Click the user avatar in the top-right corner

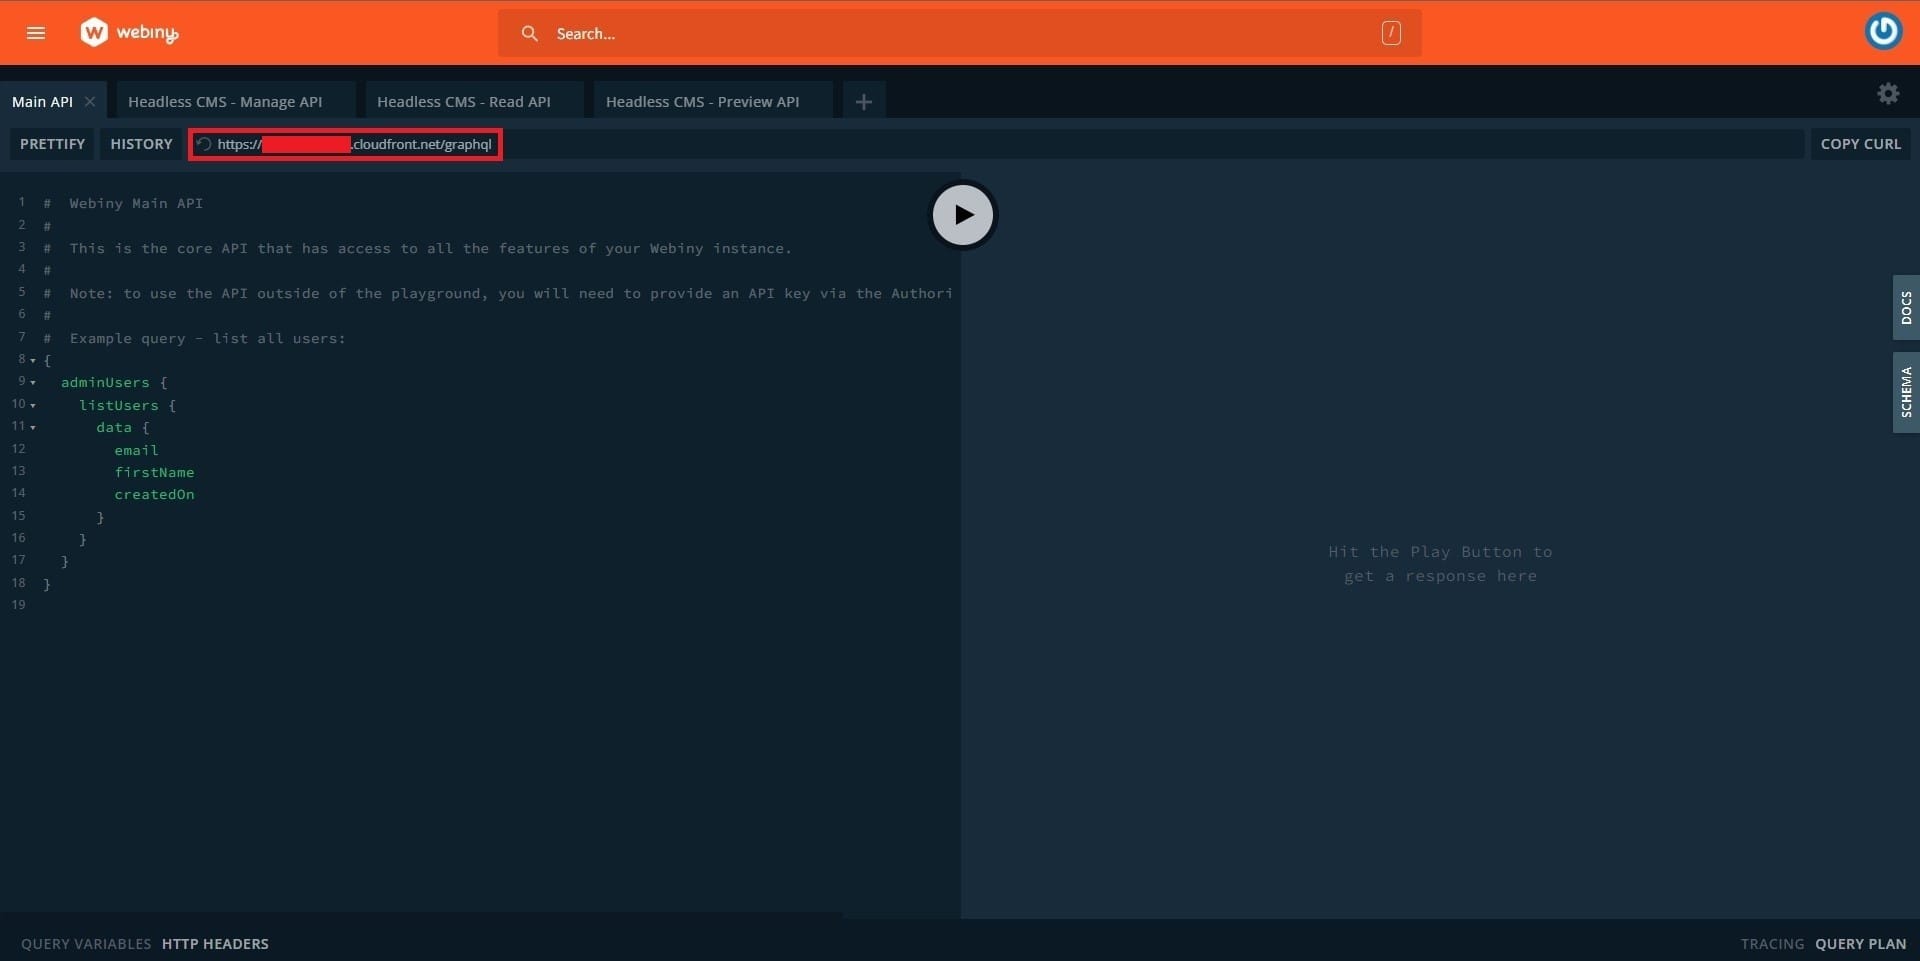pyautogui.click(x=1884, y=30)
